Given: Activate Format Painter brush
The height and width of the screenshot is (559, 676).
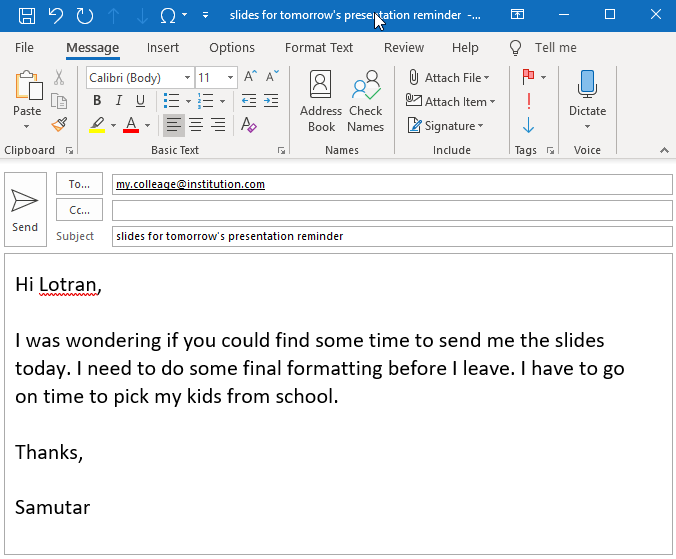Looking at the screenshot, I should (59, 125).
